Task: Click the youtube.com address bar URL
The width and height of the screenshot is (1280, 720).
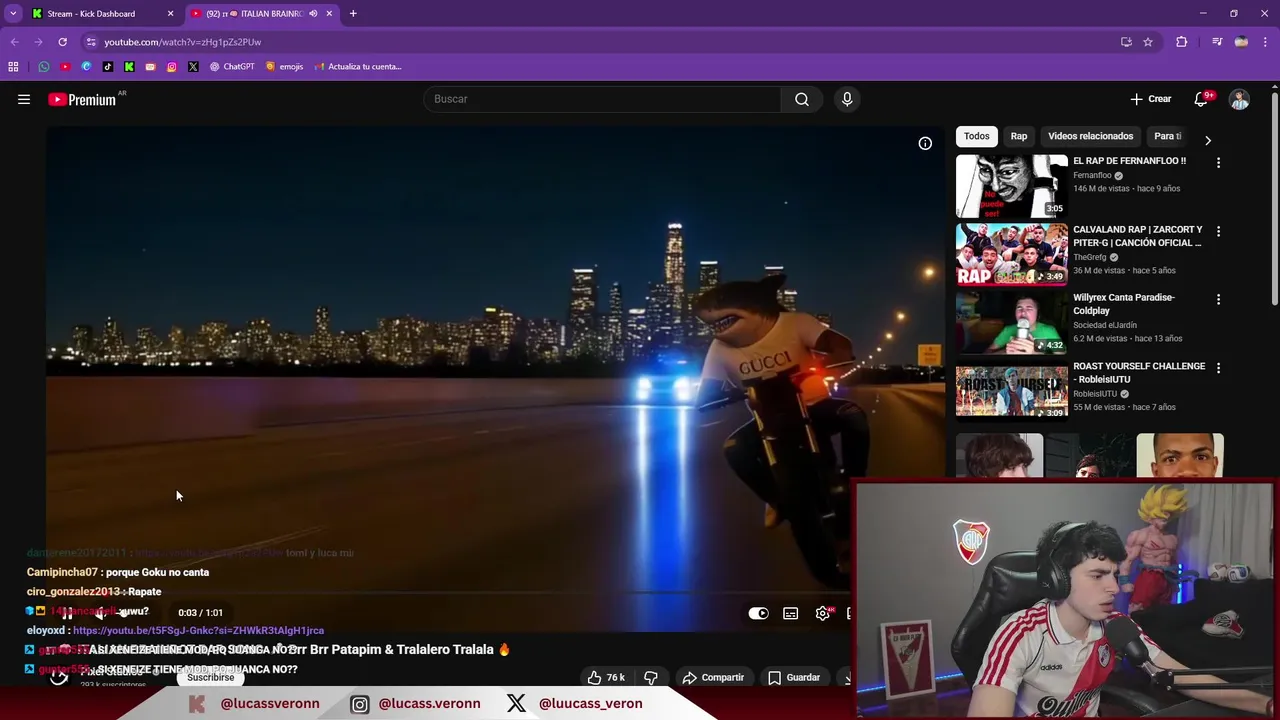Action: [183, 42]
